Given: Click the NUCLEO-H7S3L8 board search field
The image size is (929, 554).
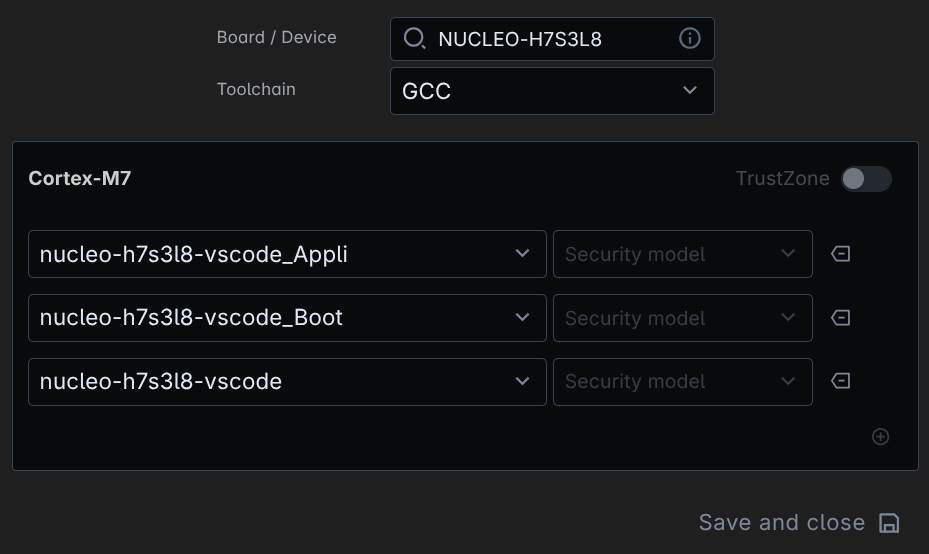Looking at the screenshot, I should 550,39.
